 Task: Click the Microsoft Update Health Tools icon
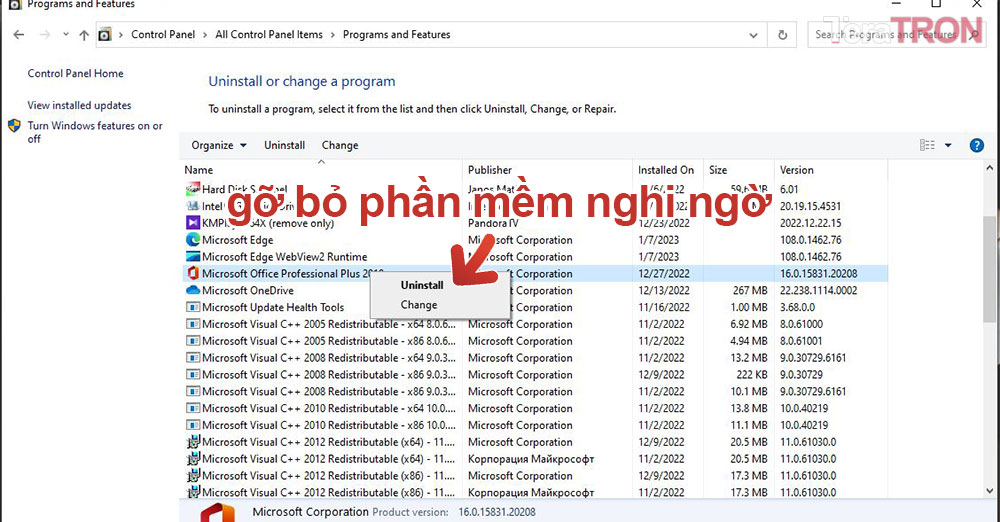click(x=193, y=307)
